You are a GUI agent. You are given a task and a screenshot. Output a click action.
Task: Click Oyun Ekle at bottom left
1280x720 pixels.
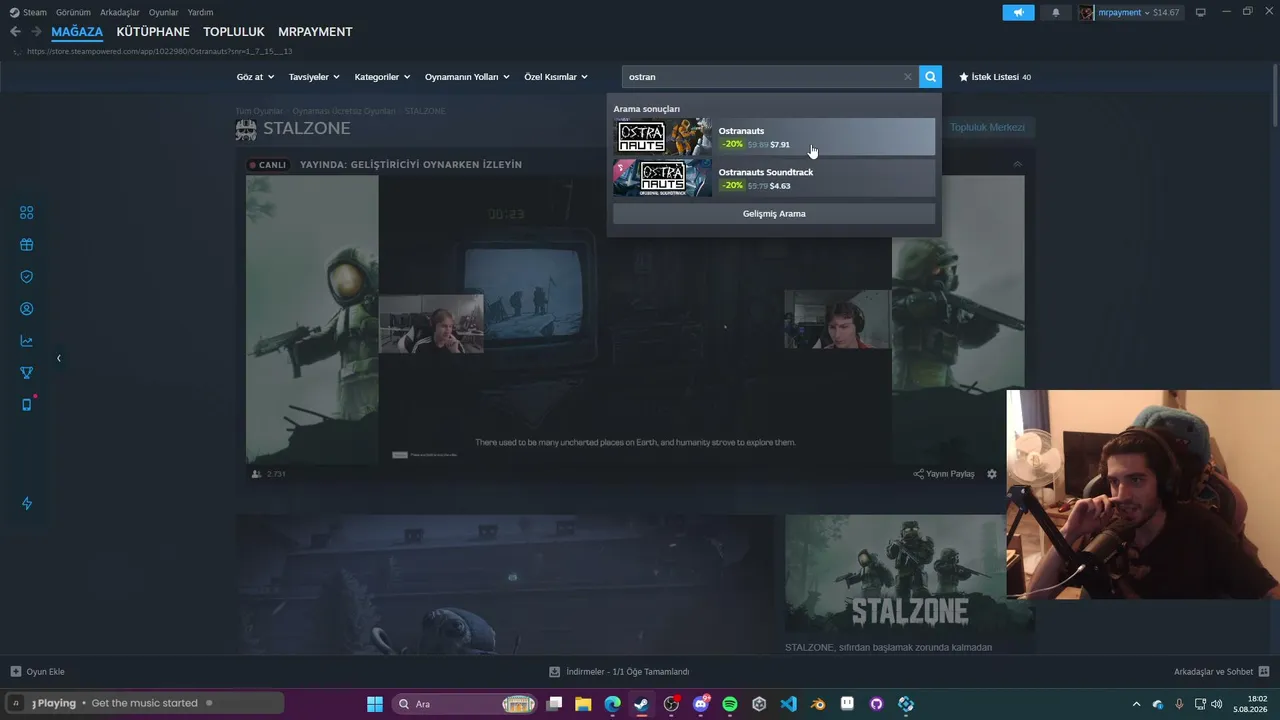click(38, 672)
